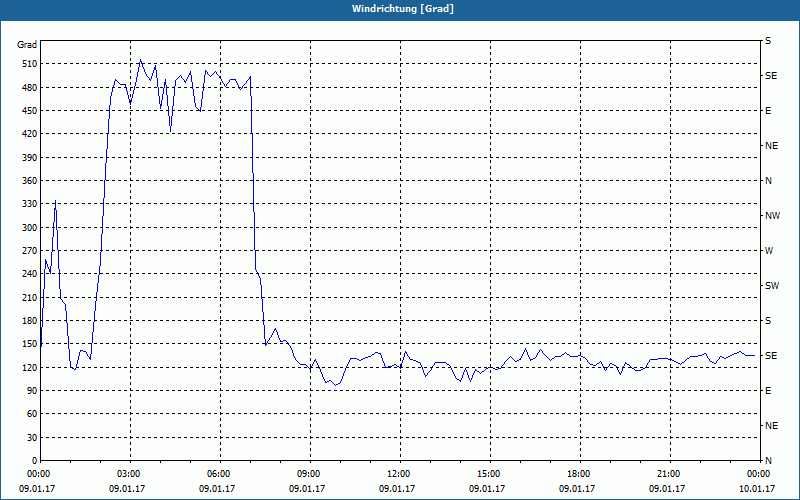
Task: Click the NW compass direction label
Action: 772,216
